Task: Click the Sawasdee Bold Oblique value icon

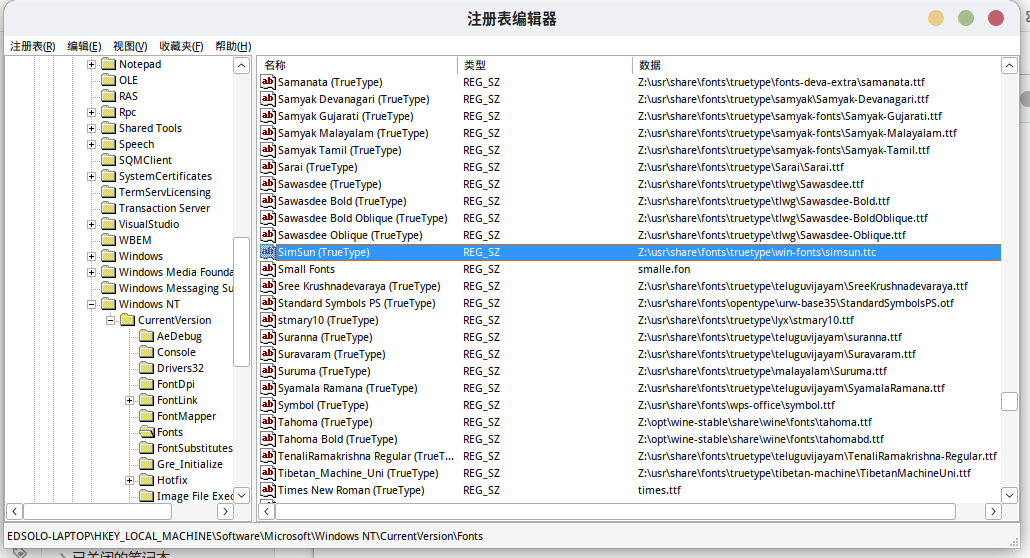Action: point(267,218)
